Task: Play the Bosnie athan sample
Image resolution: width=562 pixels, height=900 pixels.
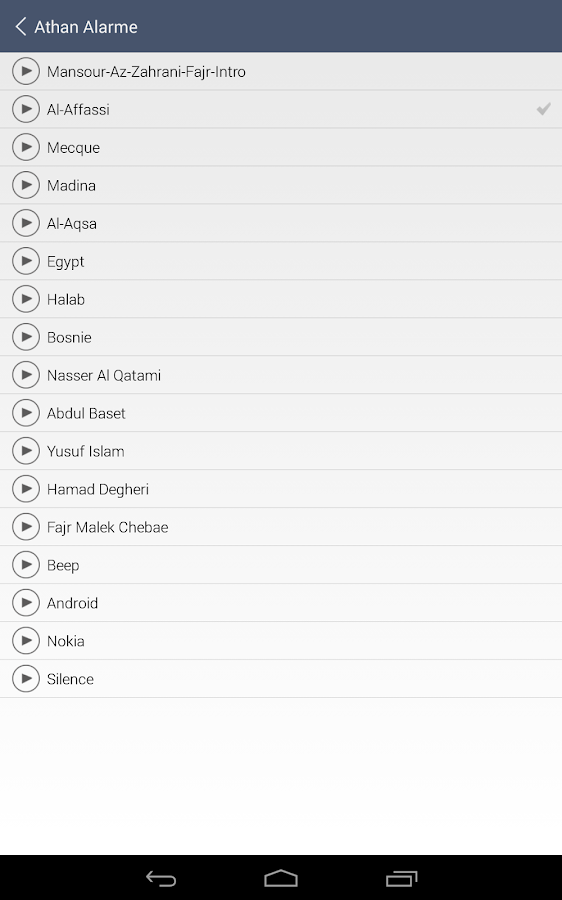Action: coord(26,337)
